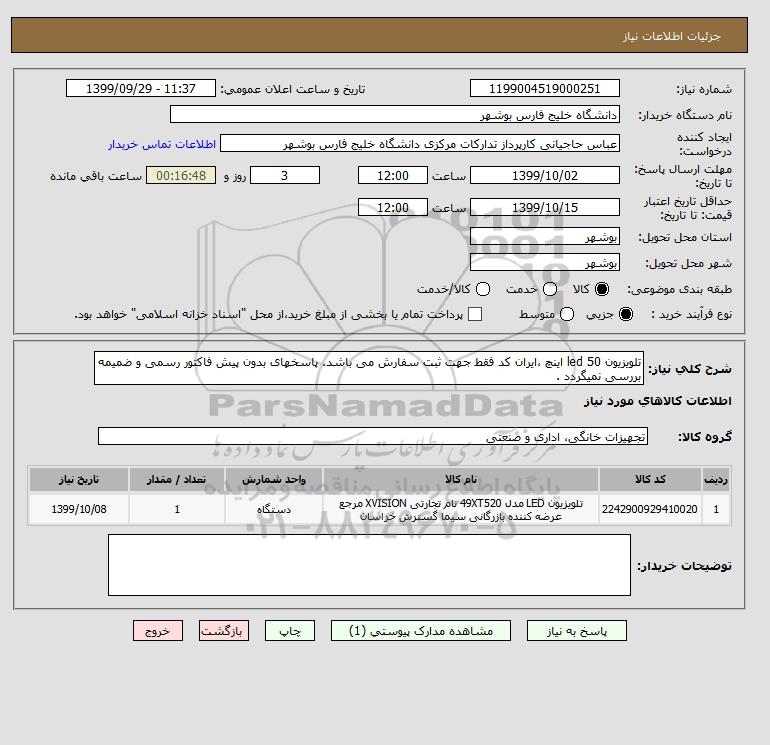Click product name cell XVISION 49XT520
Image resolution: width=770 pixels, height=745 pixels.
click(x=461, y=509)
